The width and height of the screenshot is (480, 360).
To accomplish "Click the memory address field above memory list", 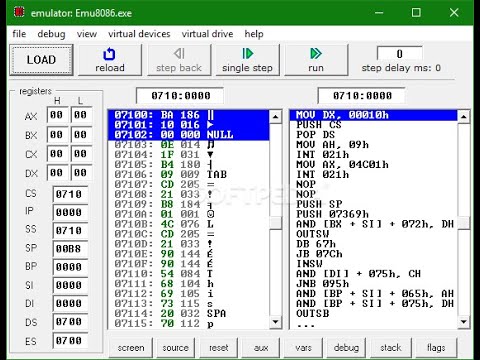I will [x=180, y=96].
